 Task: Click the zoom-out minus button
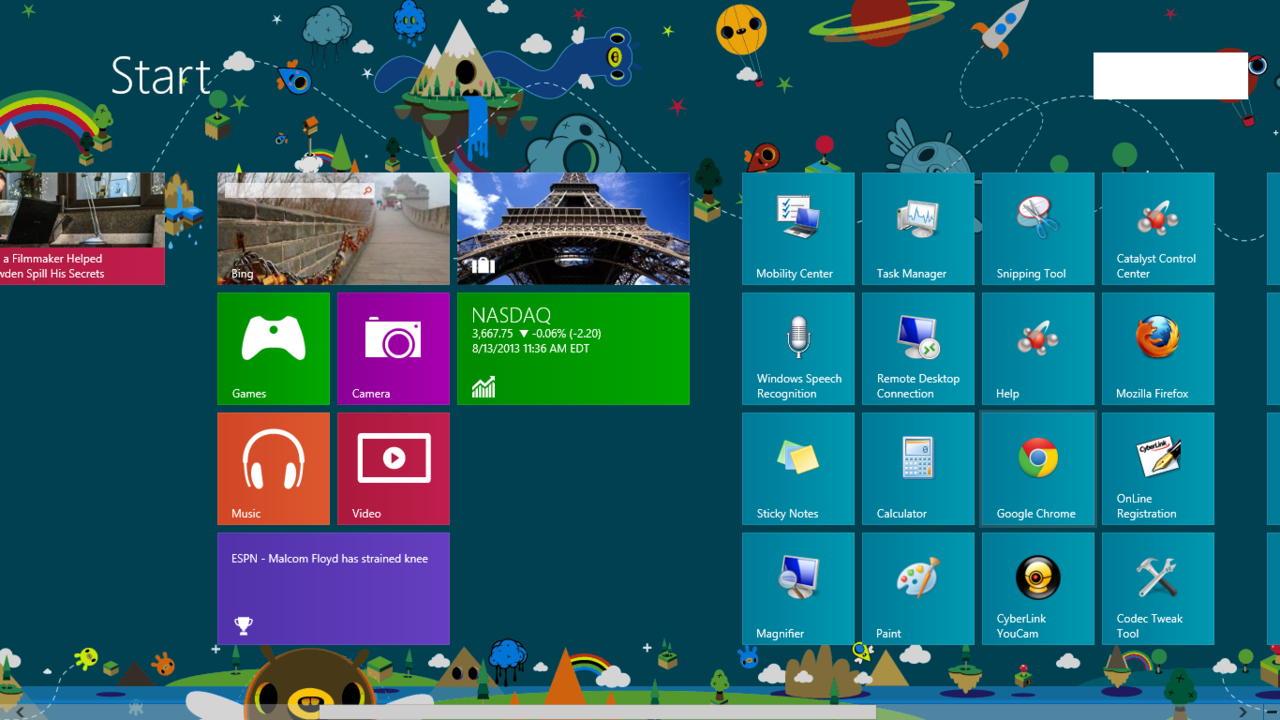pos(1270,712)
